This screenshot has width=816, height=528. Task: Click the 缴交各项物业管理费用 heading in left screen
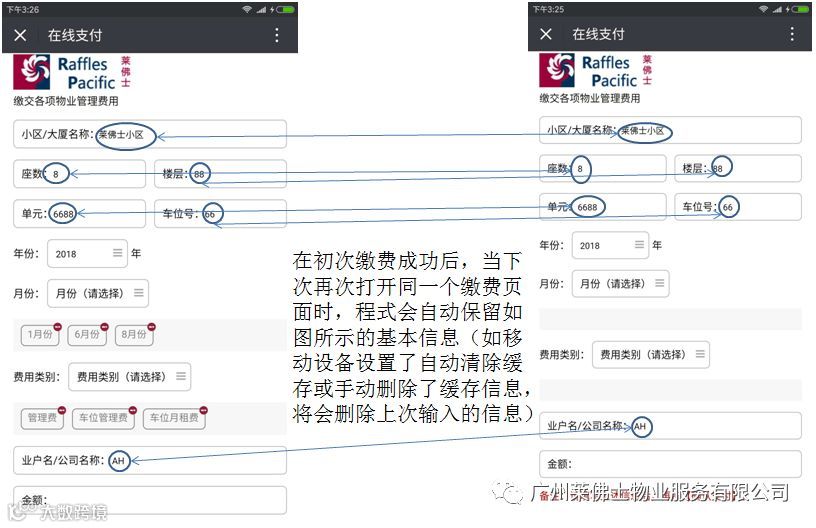66,101
